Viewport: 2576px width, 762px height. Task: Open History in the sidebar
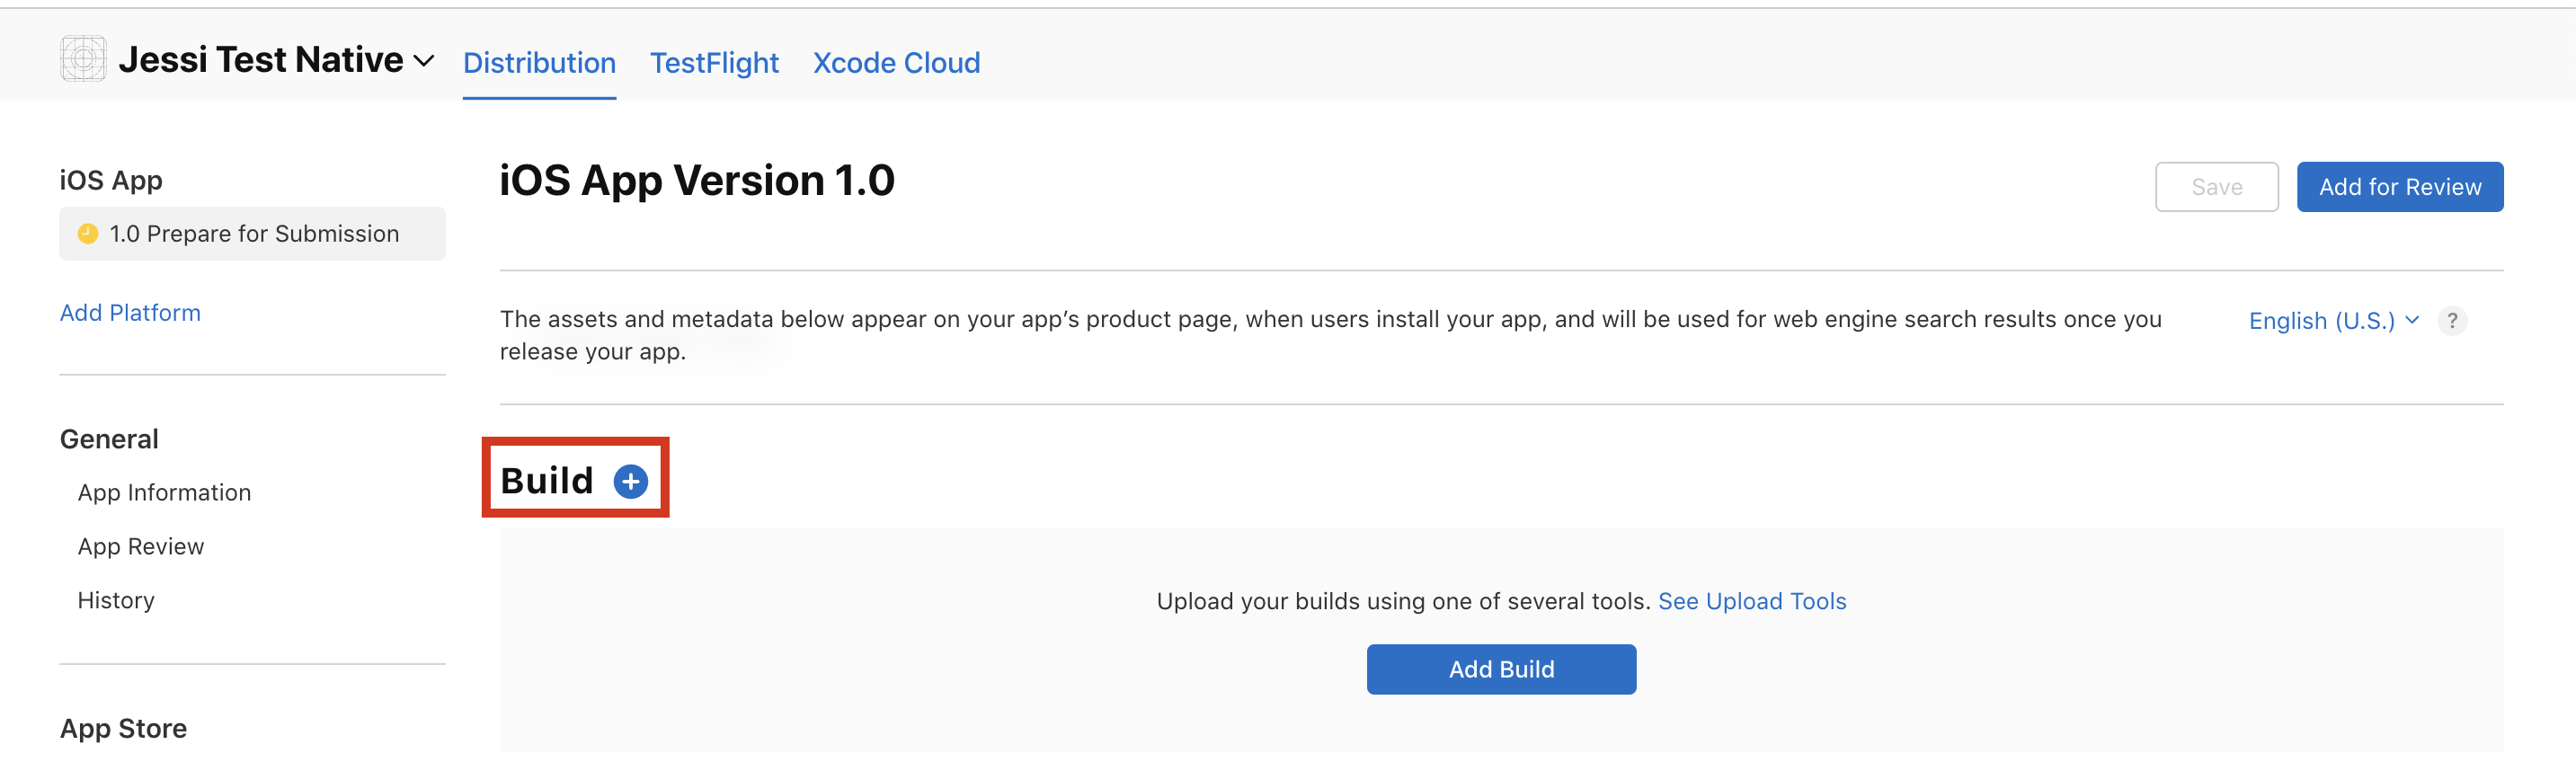[x=116, y=601]
